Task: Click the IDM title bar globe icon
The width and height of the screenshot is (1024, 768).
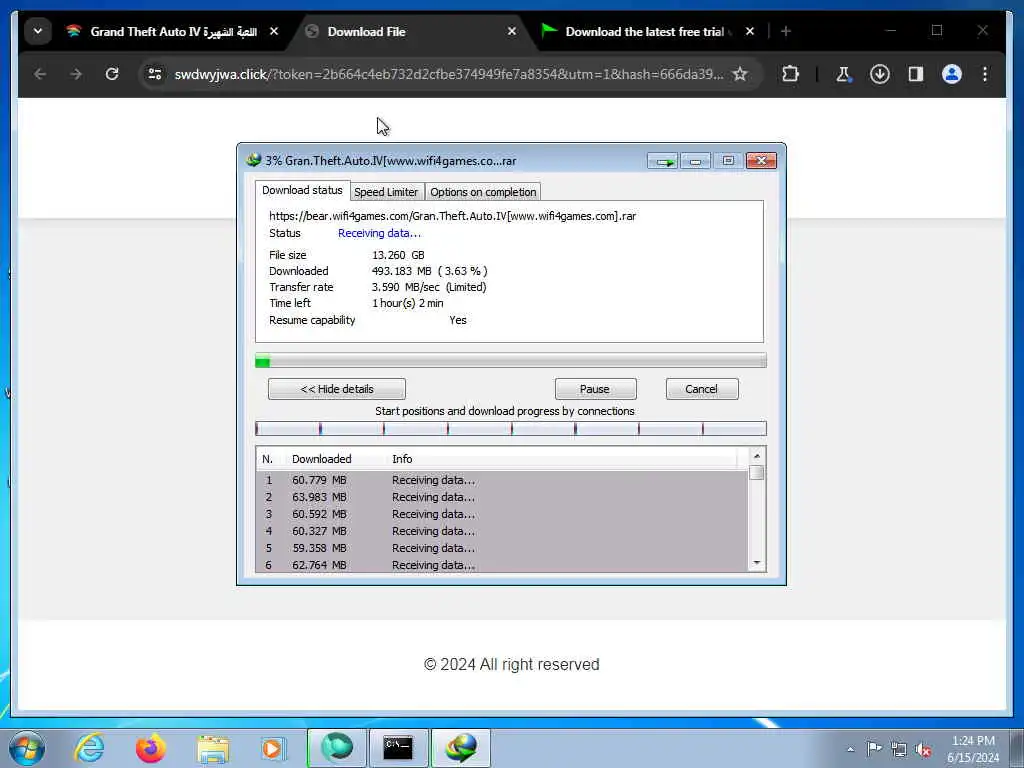Action: [253, 160]
